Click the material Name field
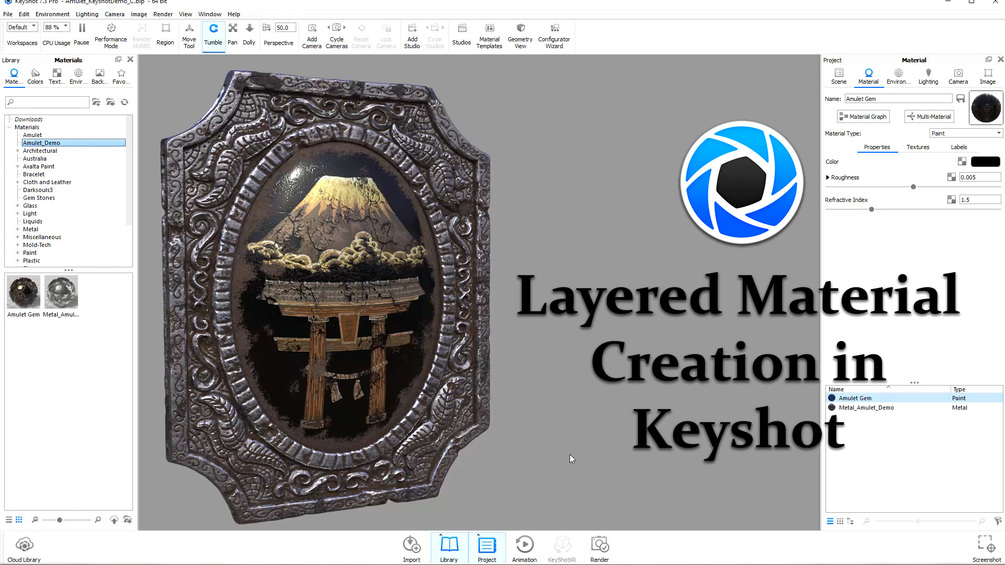 [x=898, y=99]
